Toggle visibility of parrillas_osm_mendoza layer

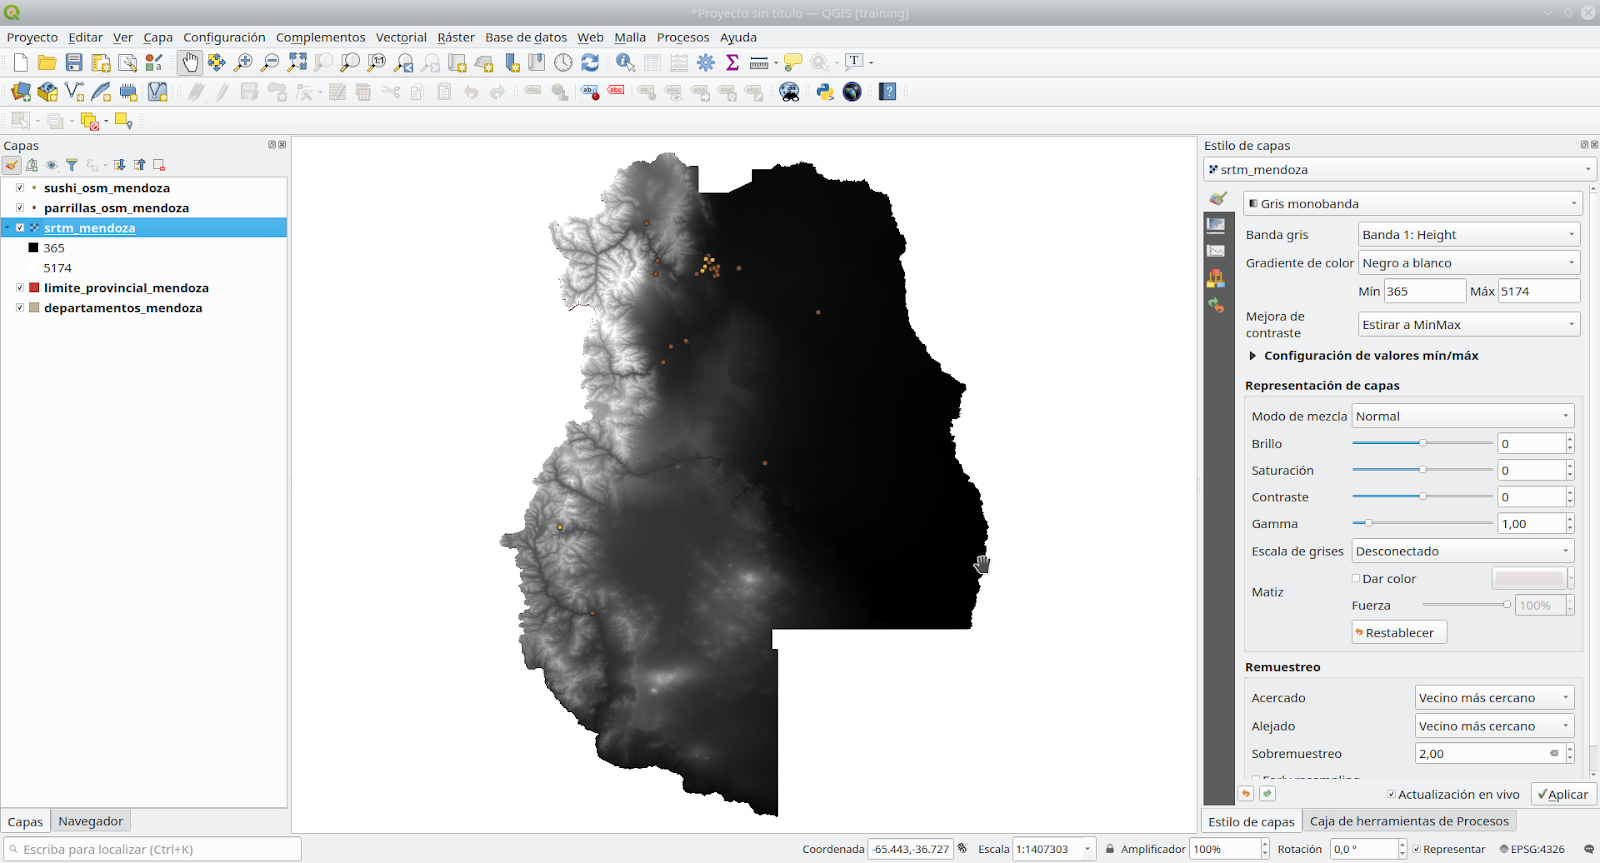(20, 208)
